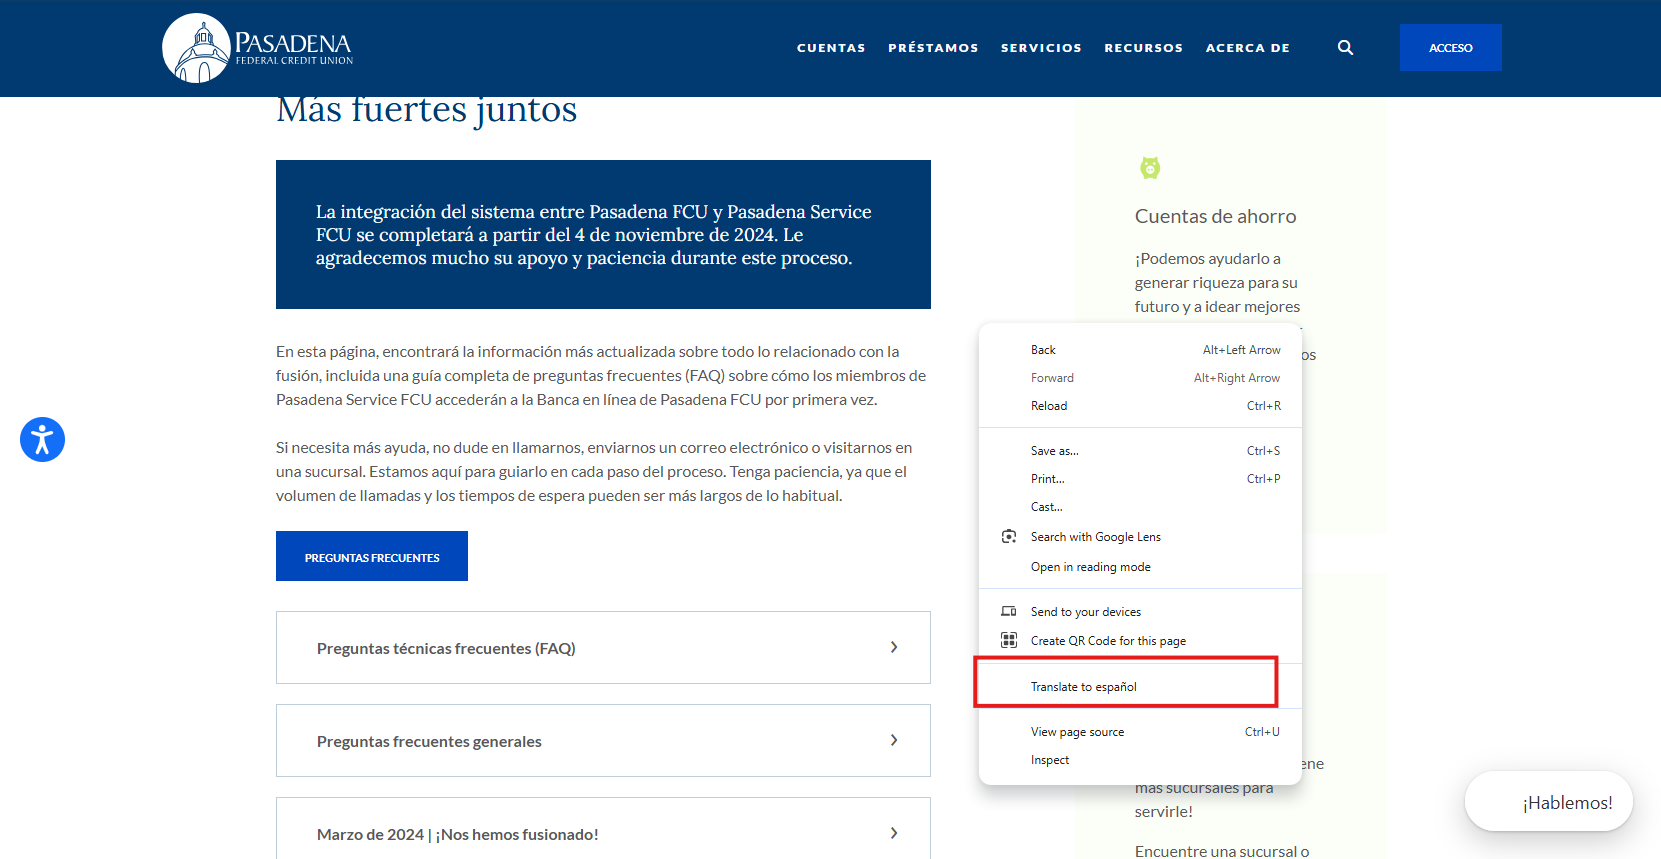Click the paragraph starting En esta página
This screenshot has width=1661, height=859.
coord(601,376)
